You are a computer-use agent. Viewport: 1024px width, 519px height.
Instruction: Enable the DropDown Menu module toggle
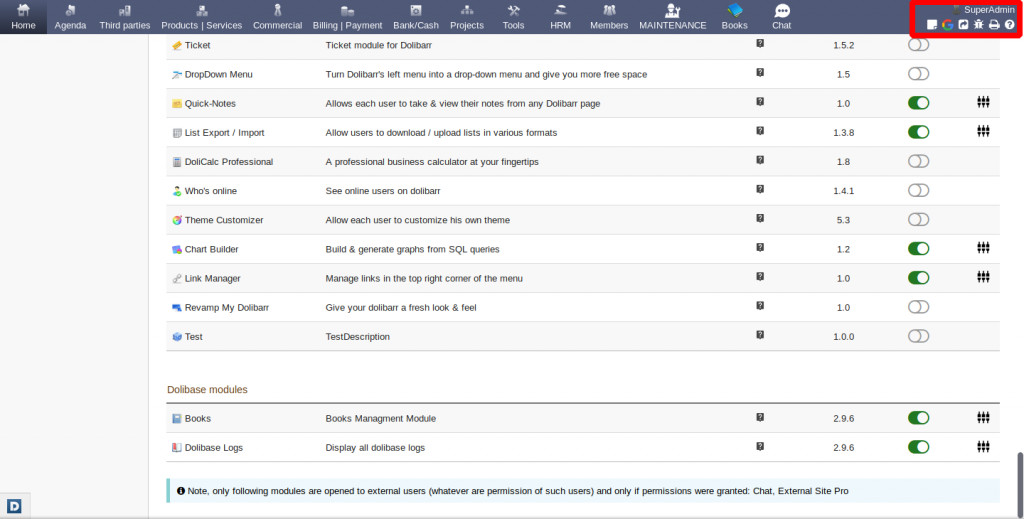(918, 74)
